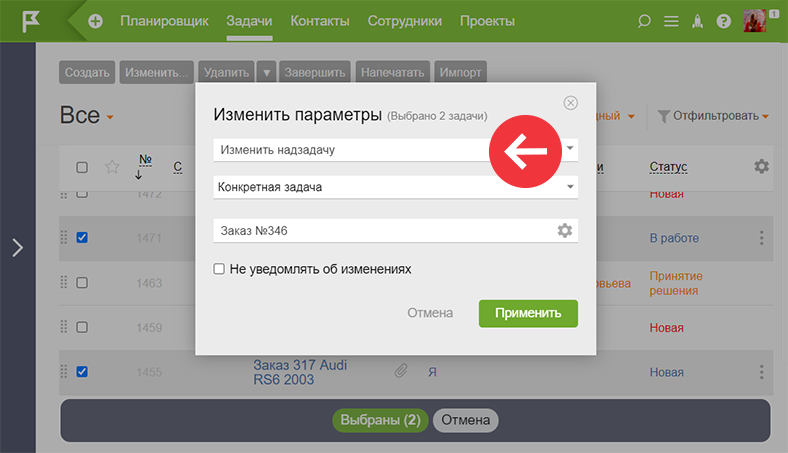Open the Проекты tab
Screen dimensions: 788x453
pyautogui.click(x=487, y=21)
